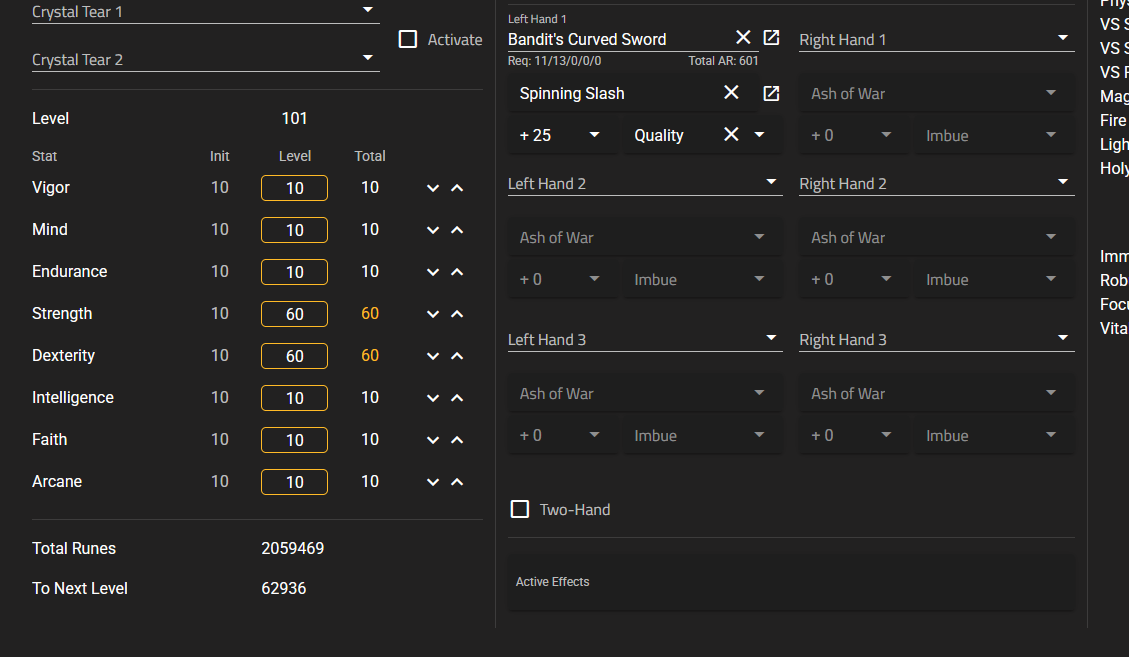Open Bandit's Curved Sword external link icon
This screenshot has height=657, width=1129.
click(x=771, y=37)
